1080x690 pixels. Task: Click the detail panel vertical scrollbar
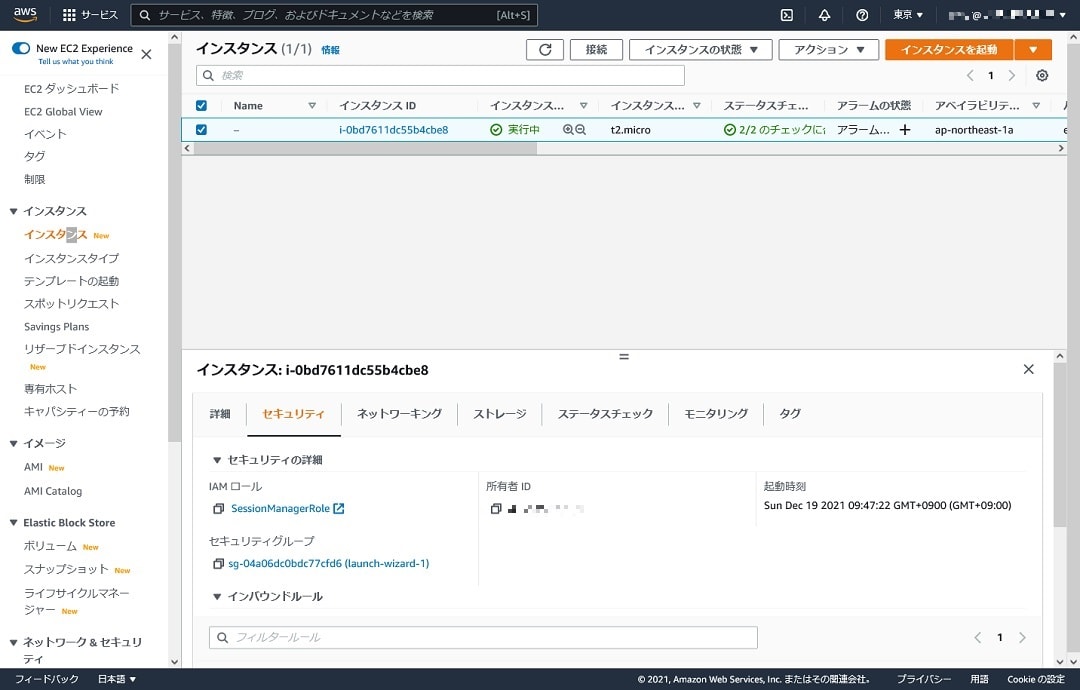click(1059, 445)
